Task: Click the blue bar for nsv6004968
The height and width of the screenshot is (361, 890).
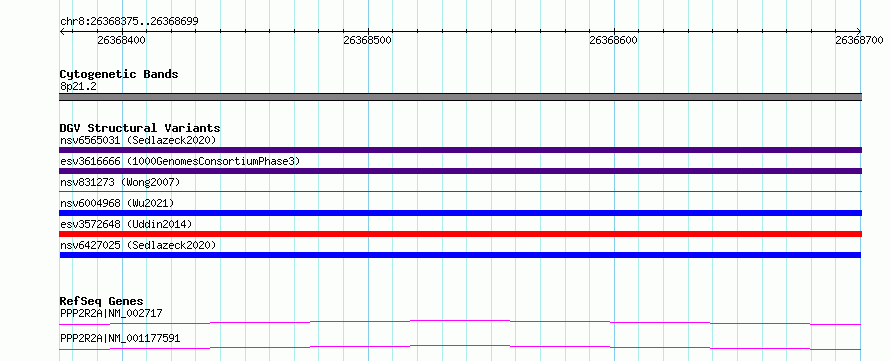Action: [460, 213]
